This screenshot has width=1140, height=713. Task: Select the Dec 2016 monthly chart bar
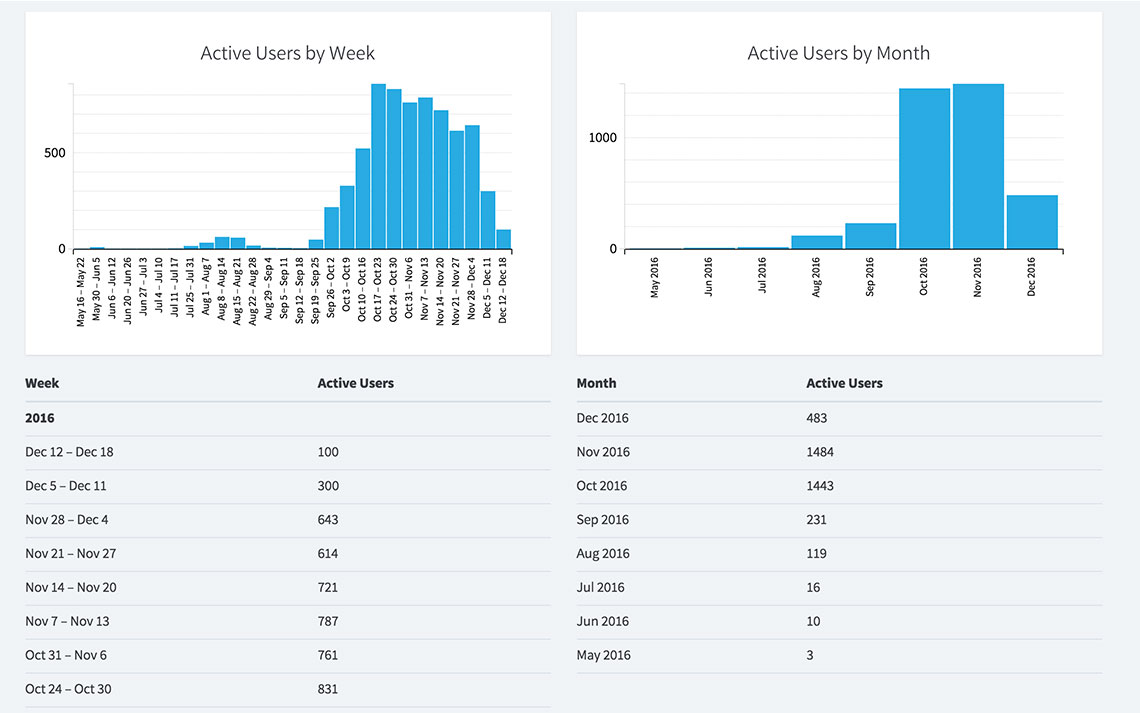[1032, 222]
